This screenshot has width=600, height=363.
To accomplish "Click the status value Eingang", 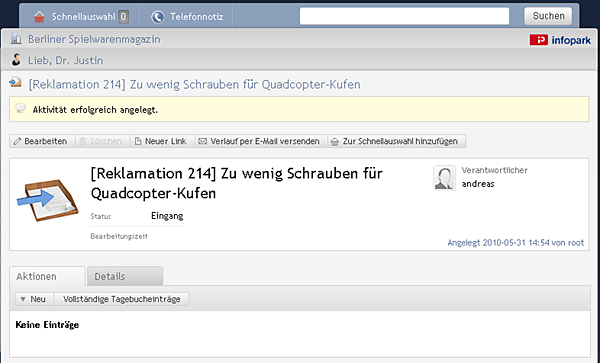I will coord(167,216).
